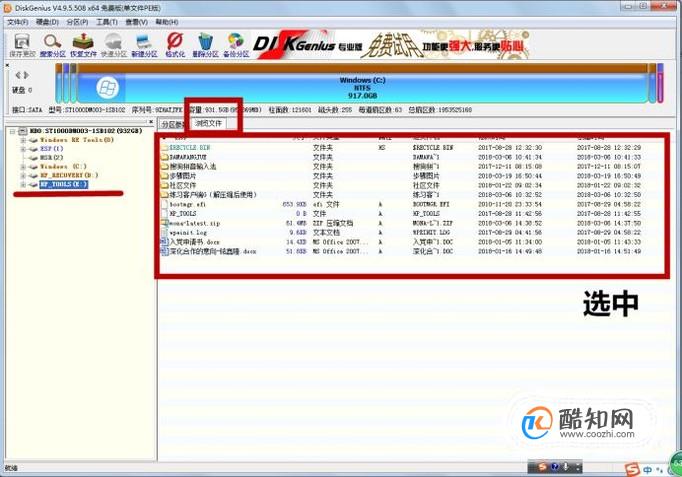The image size is (682, 477).
Task: Close the disk tree panel with its x
Action: coord(151,122)
